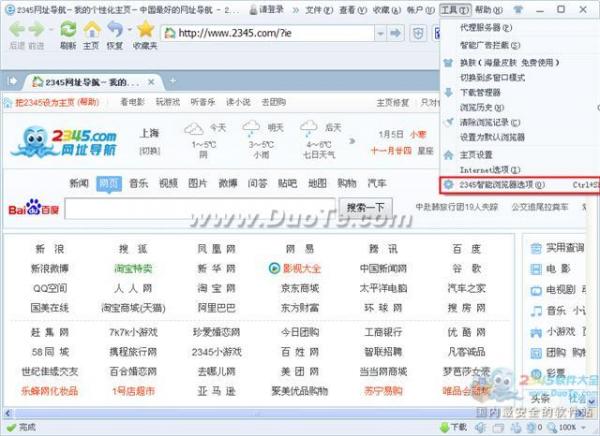
Task: Click the tab list icon left of tabs
Action: pos(12,81)
